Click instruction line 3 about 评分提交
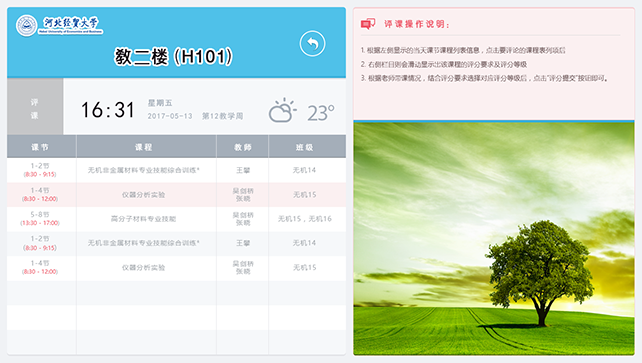 484,78
